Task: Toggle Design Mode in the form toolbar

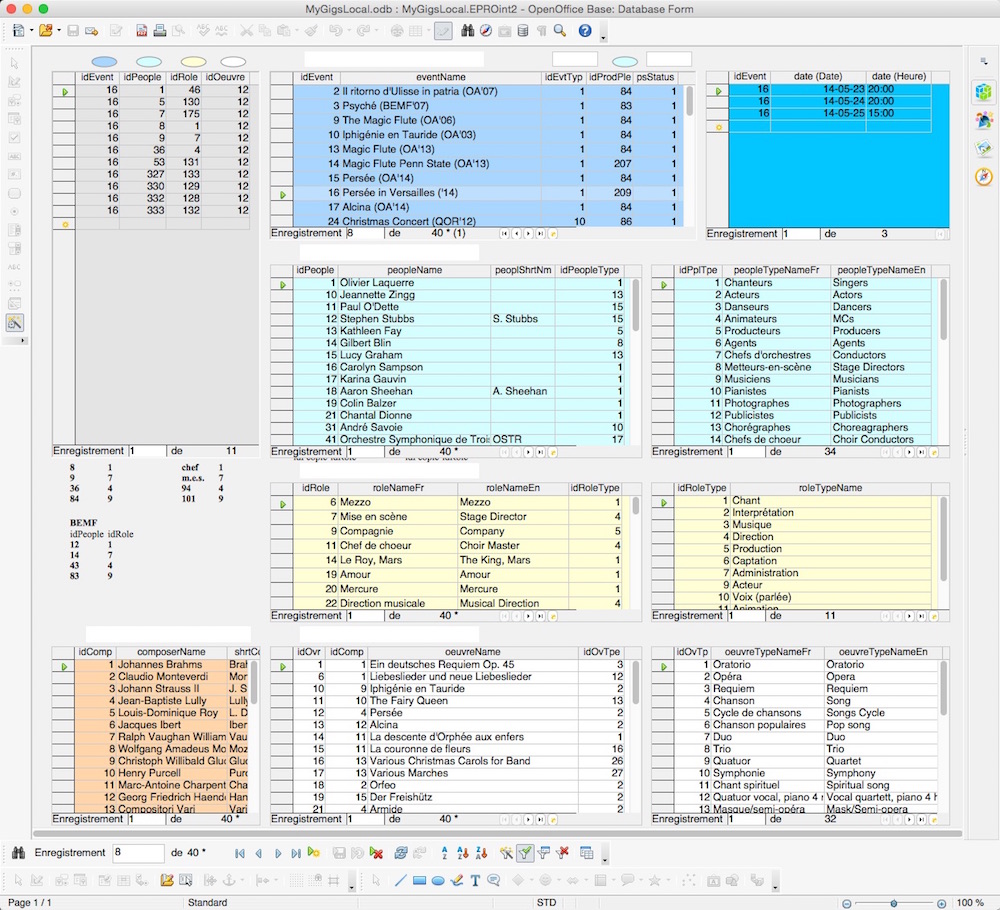Action: click(16, 322)
